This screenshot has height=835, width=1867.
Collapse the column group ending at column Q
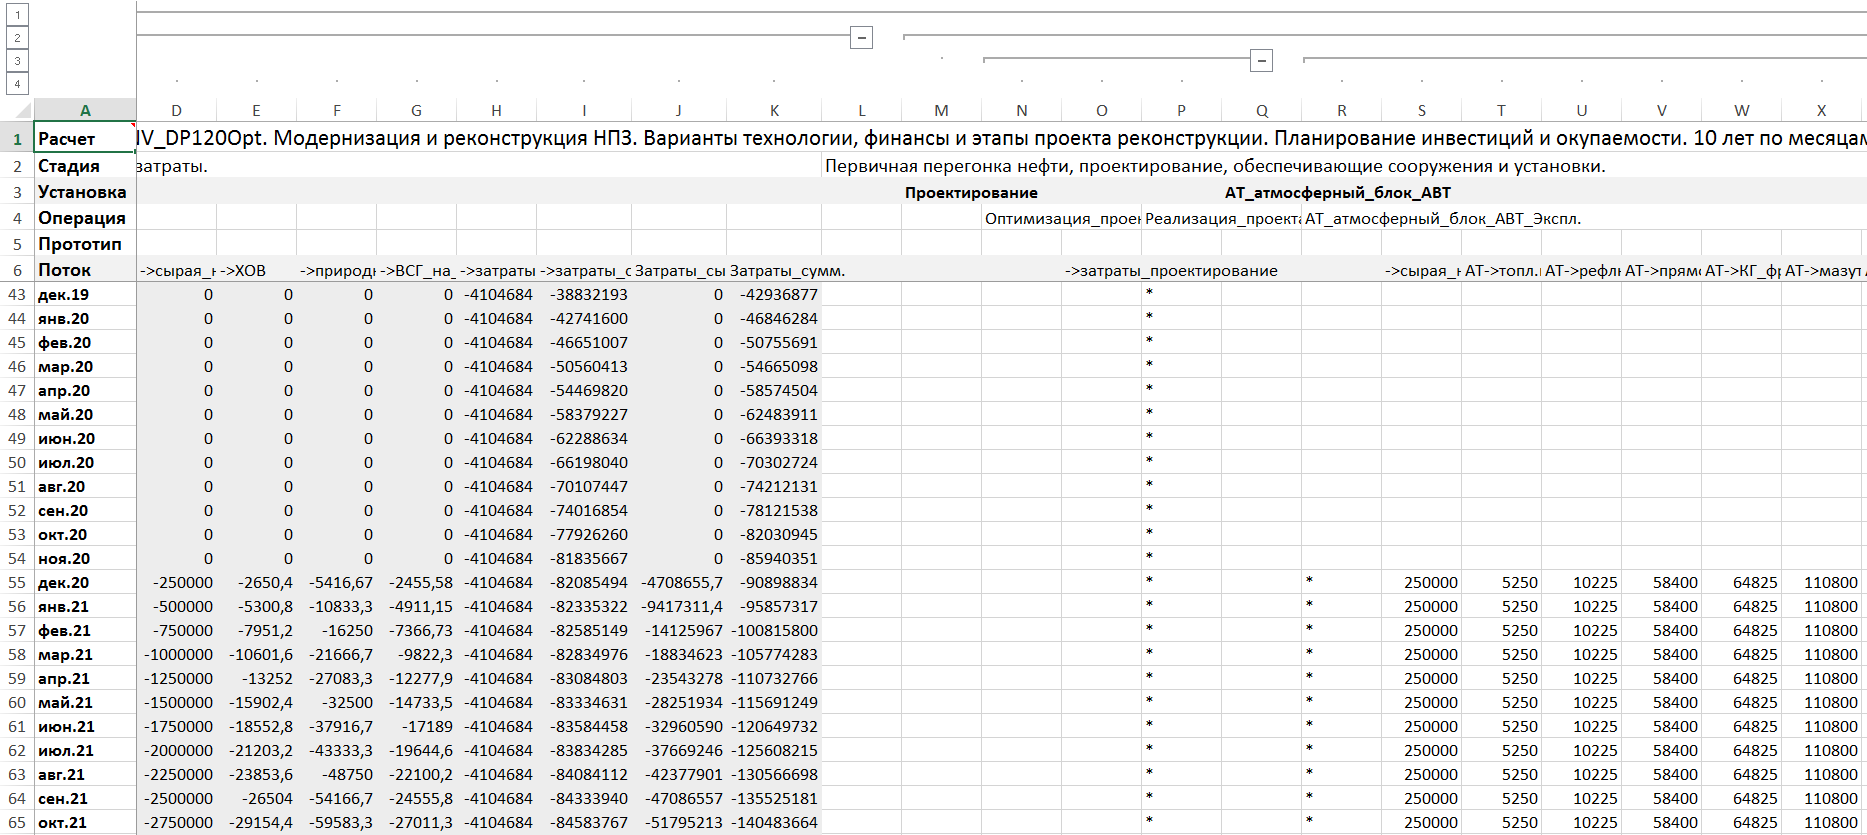(x=1261, y=61)
